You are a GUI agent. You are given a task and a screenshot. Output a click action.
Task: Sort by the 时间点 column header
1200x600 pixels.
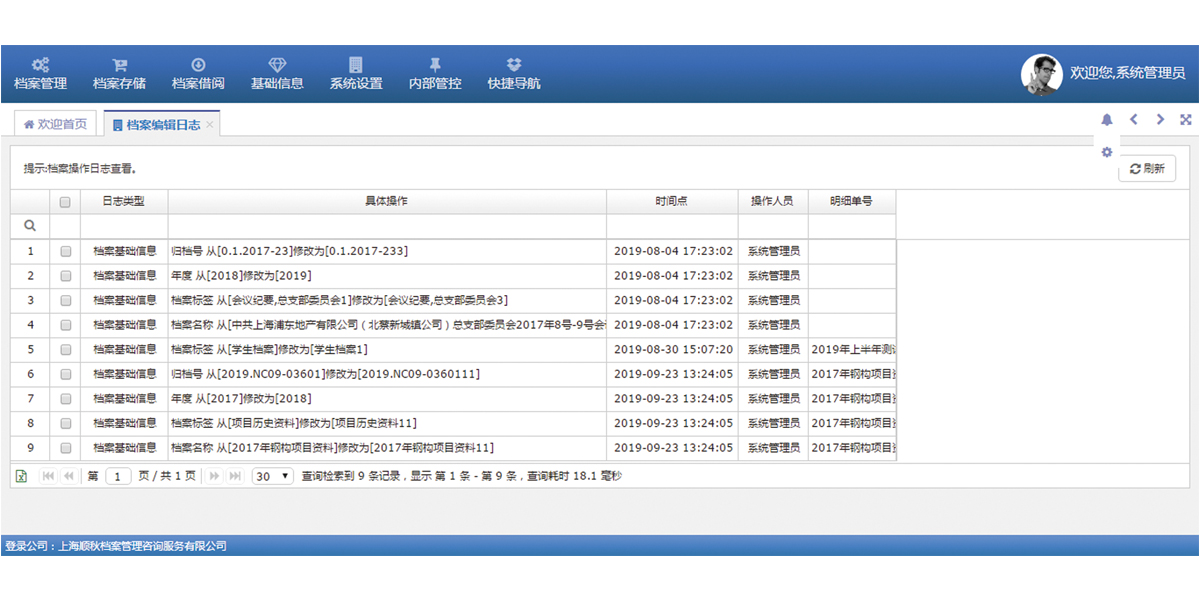pos(672,201)
